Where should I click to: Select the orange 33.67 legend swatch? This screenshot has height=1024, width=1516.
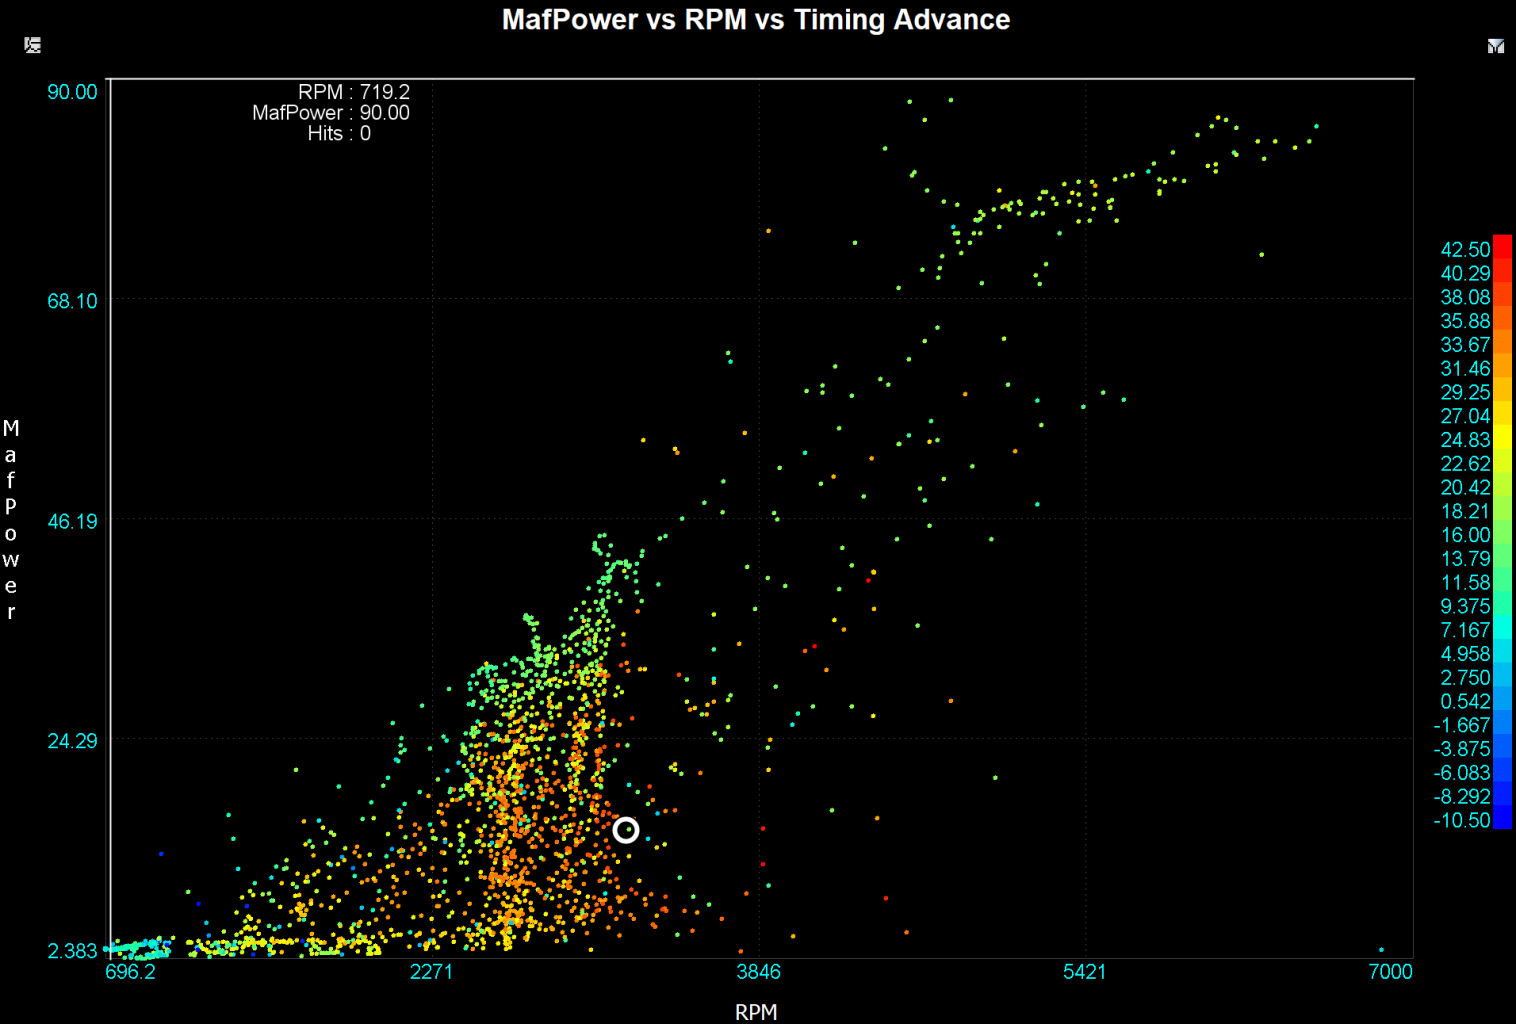tap(1501, 344)
